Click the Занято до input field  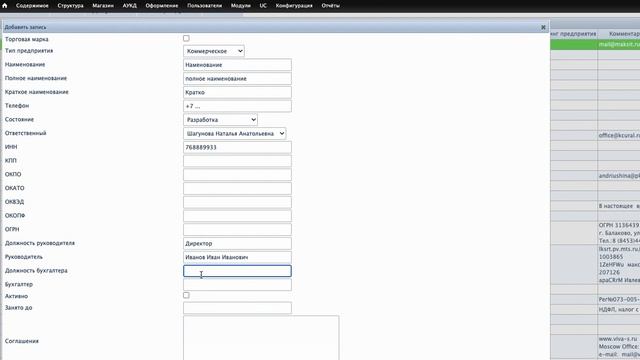click(237, 308)
